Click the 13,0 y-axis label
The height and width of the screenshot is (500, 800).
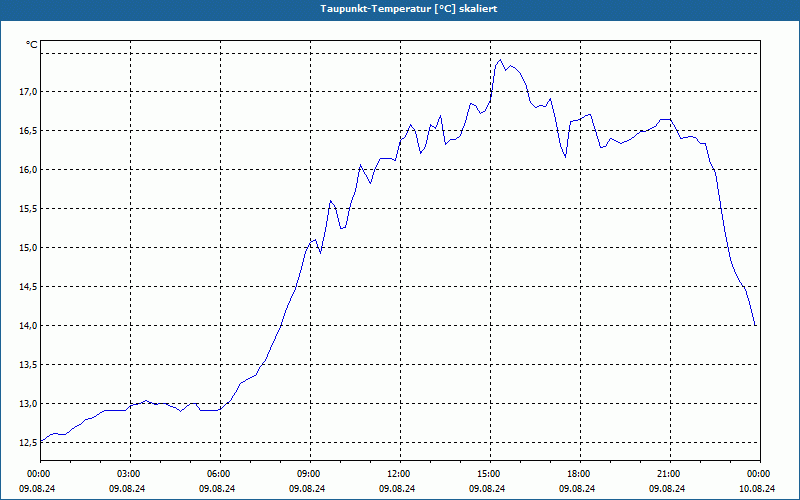(x=29, y=404)
